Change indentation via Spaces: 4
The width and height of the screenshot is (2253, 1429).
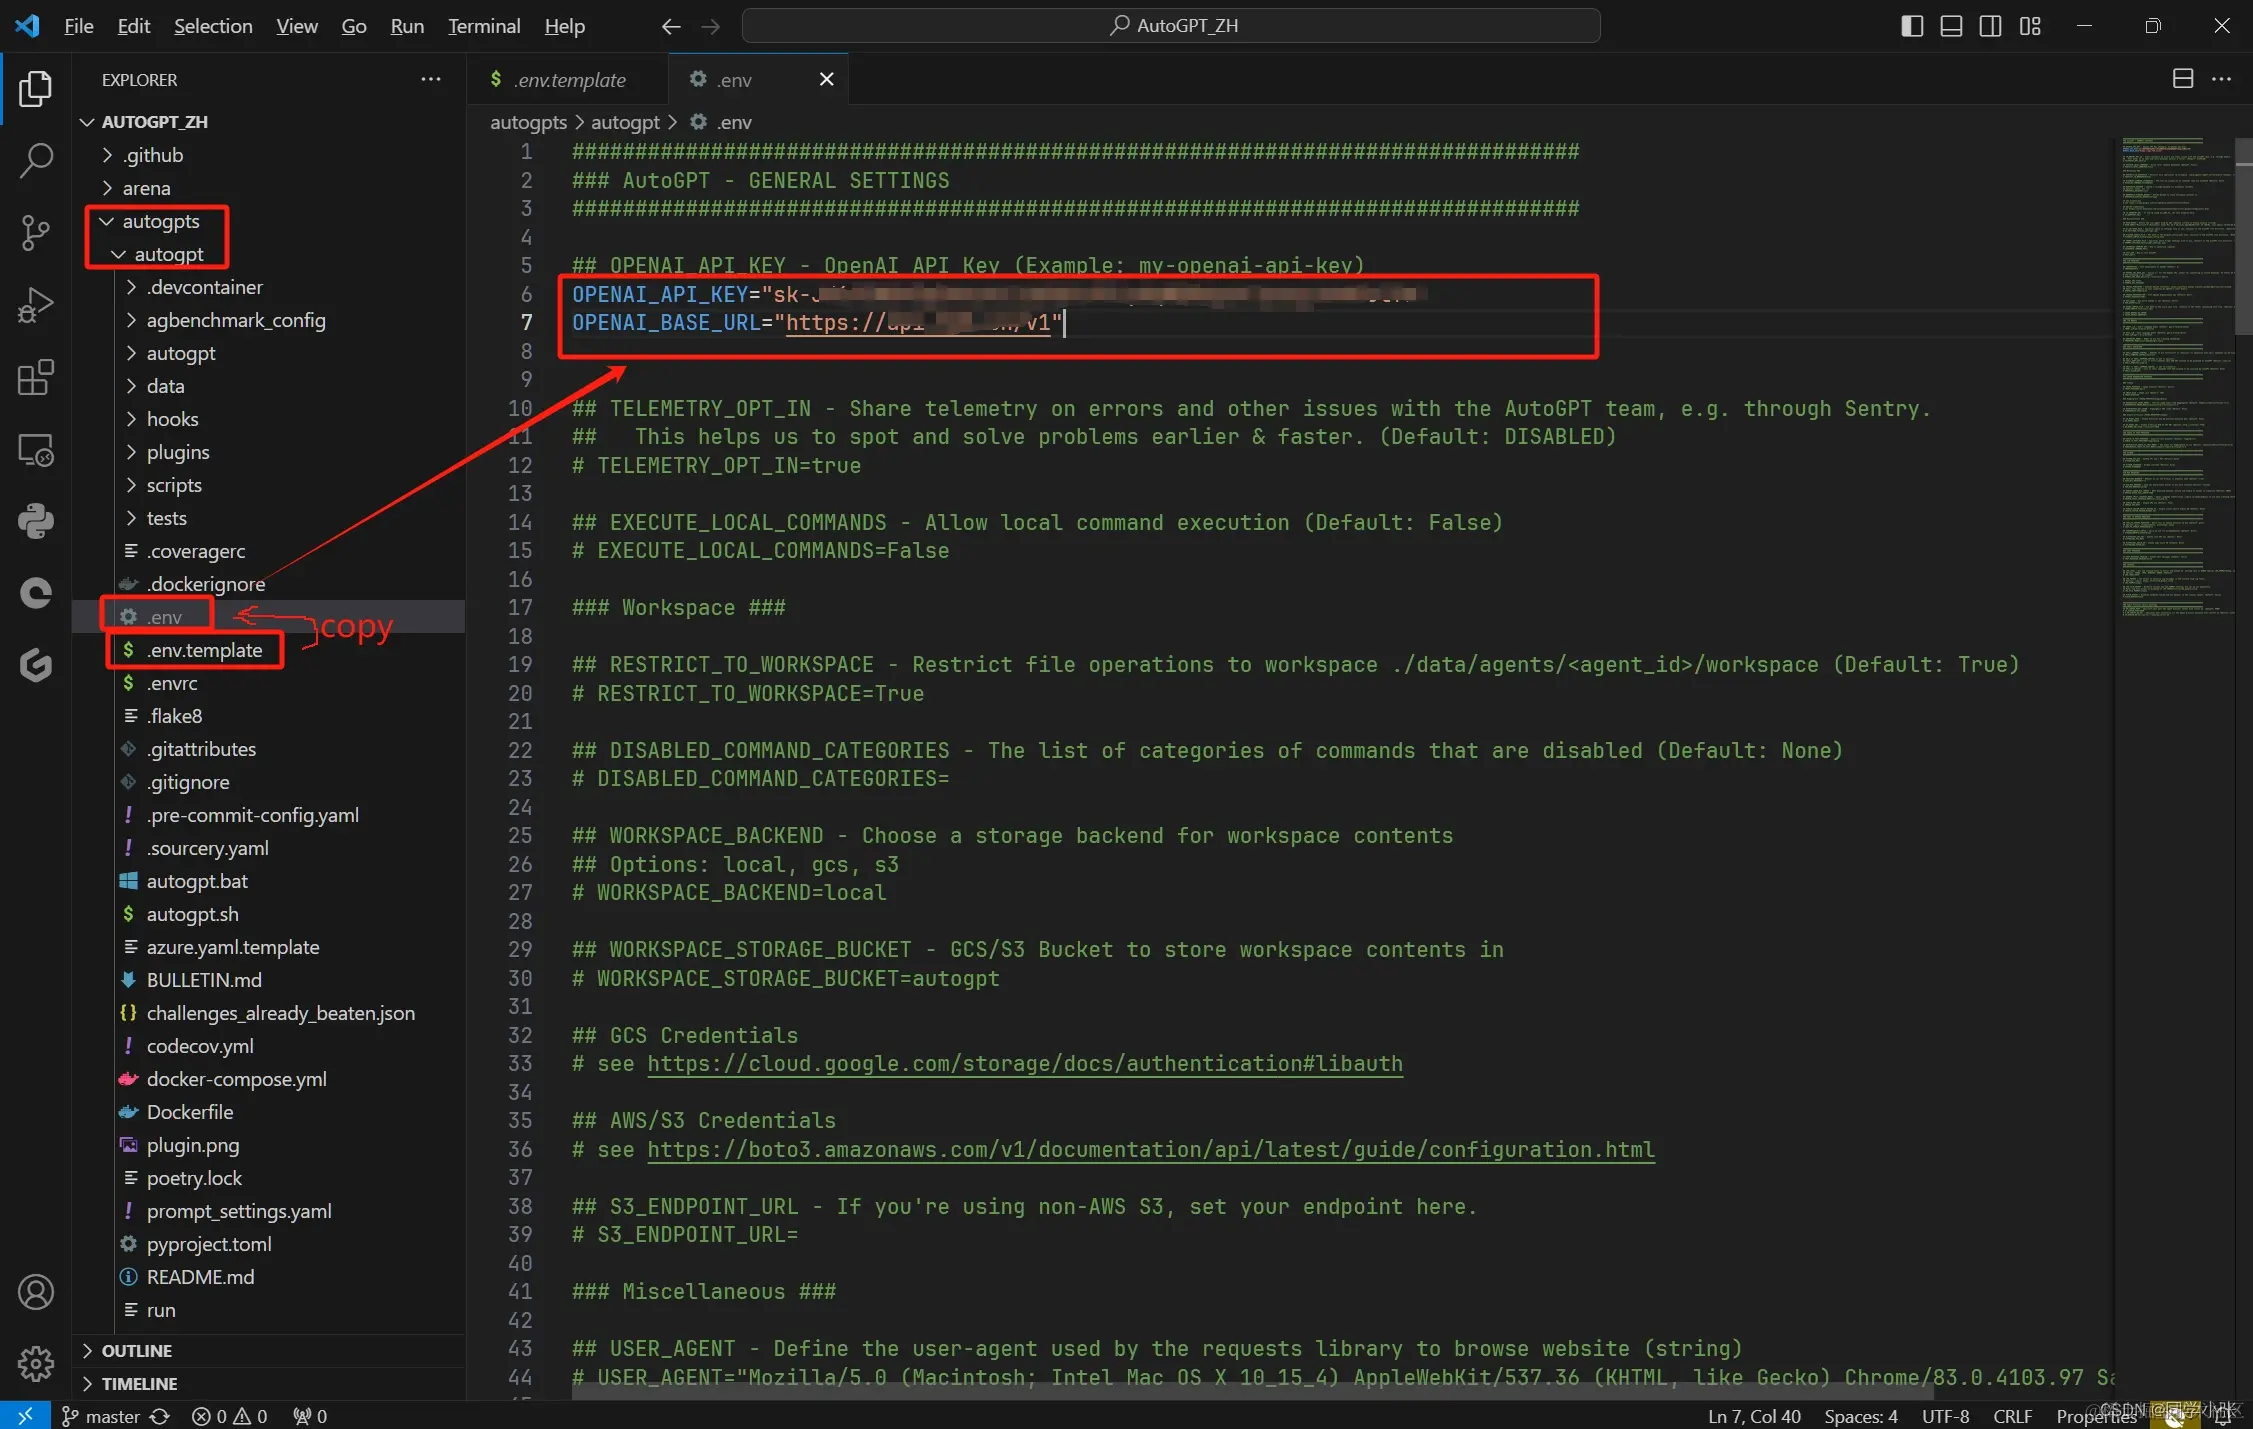(x=1861, y=1416)
